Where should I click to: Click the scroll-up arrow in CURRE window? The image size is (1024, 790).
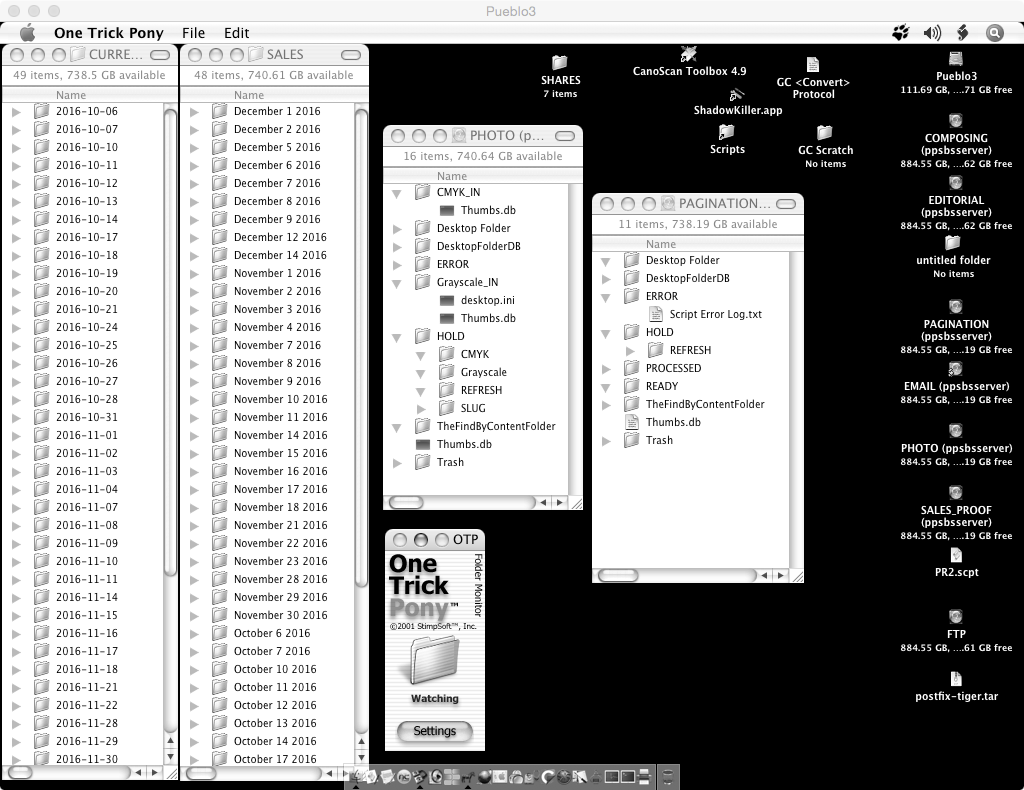[x=170, y=740]
